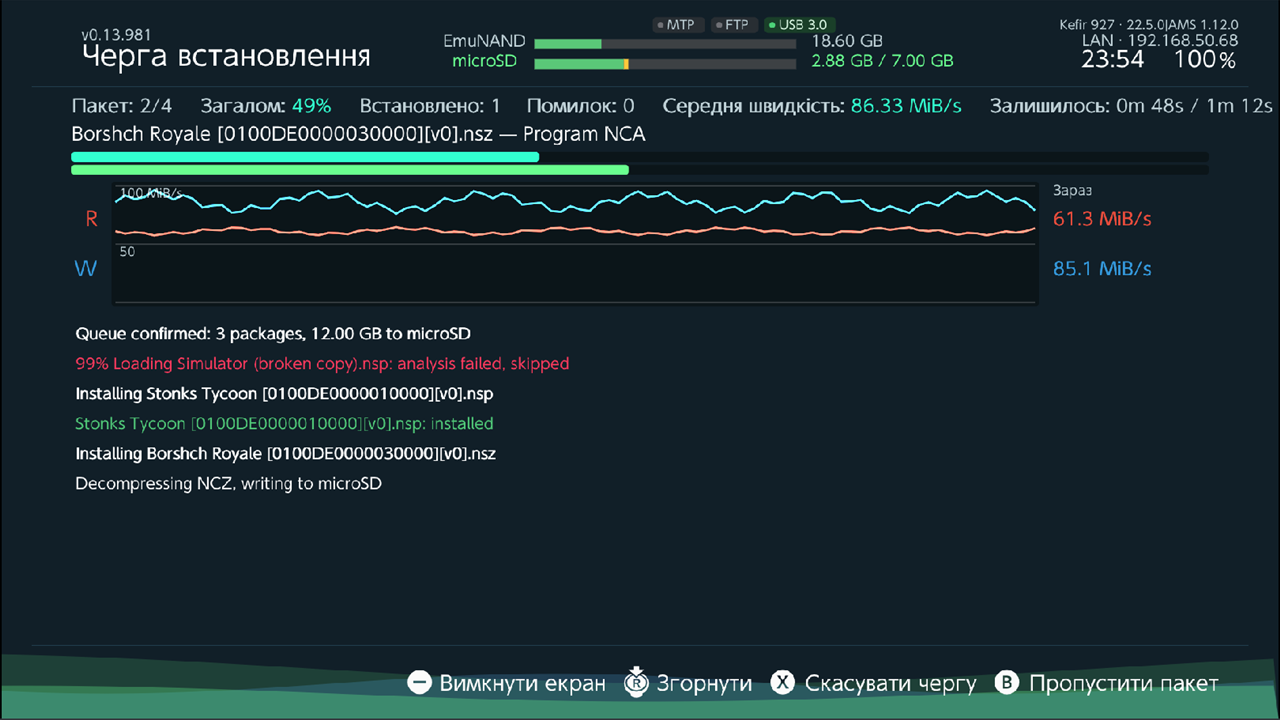Click the Помилок: 0 counter

pos(580,106)
